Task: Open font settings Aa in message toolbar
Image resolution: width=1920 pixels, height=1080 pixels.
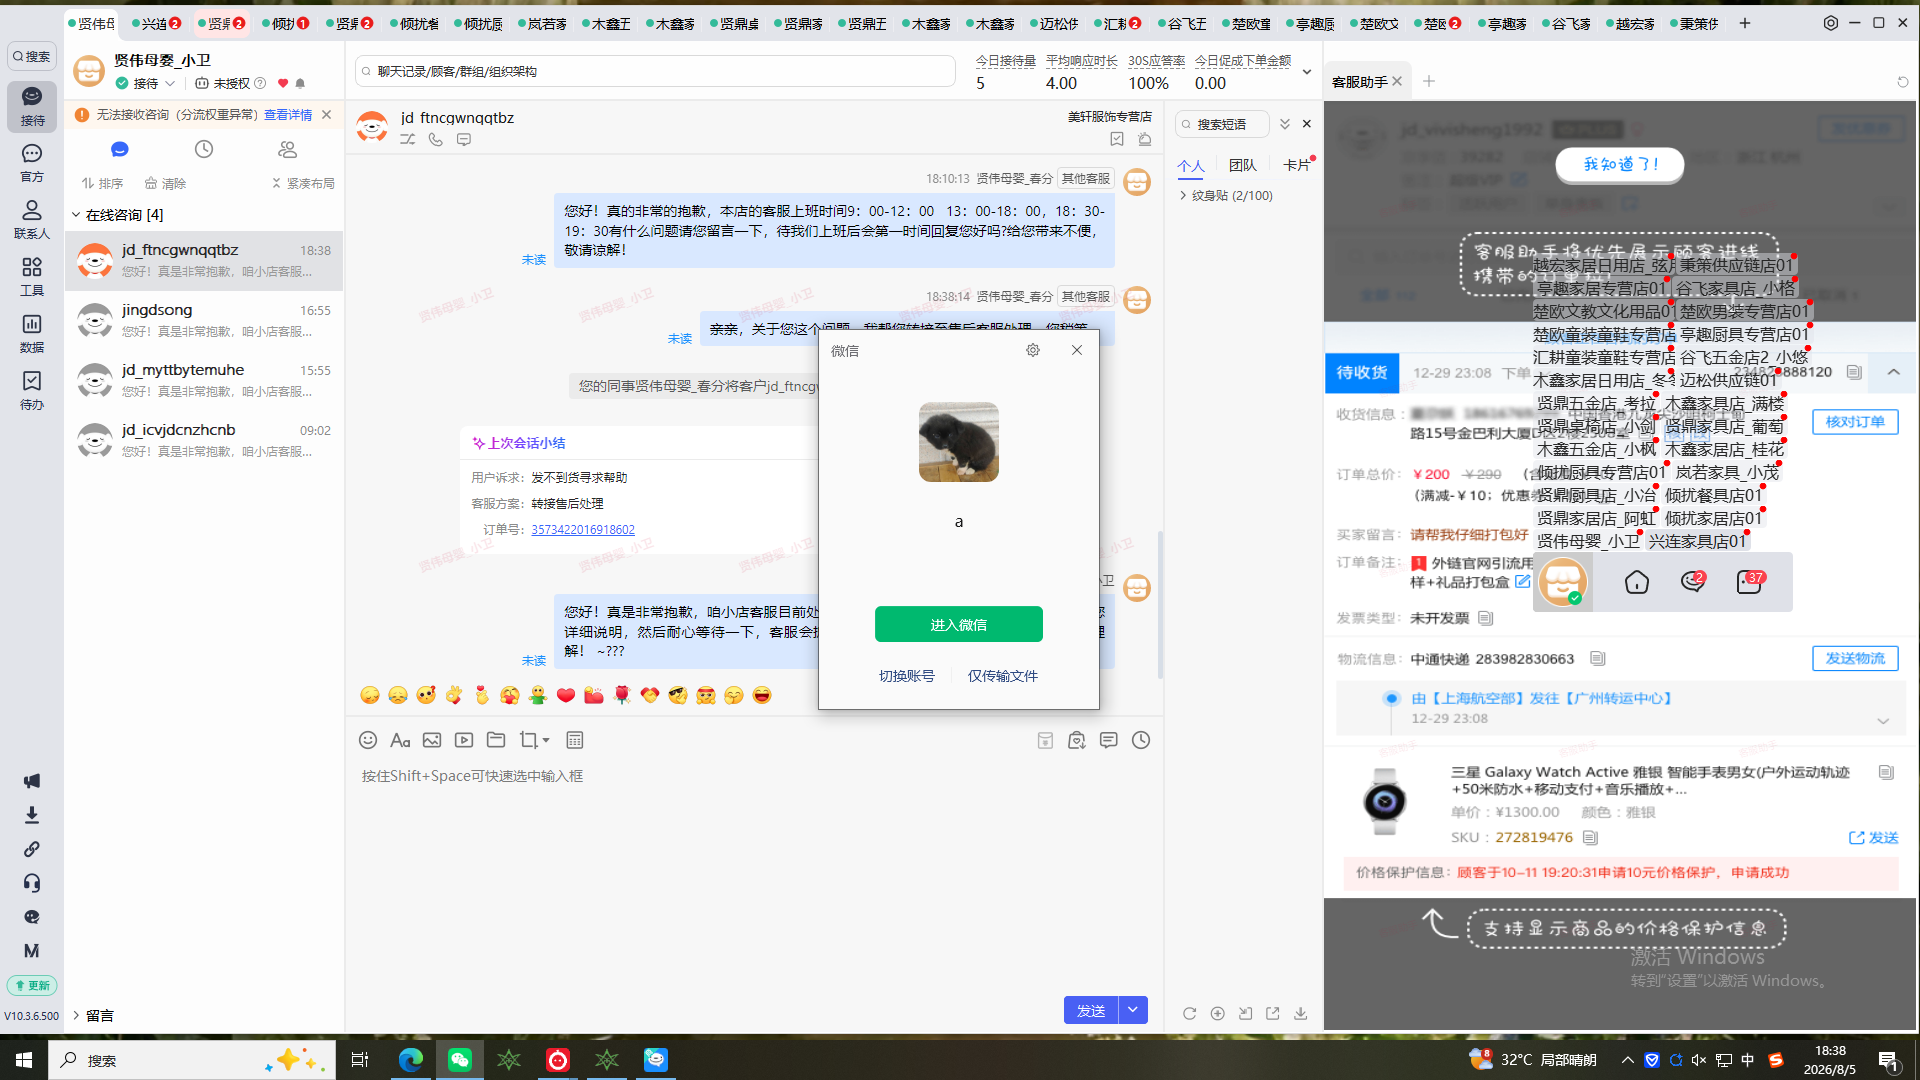Action: 400,740
